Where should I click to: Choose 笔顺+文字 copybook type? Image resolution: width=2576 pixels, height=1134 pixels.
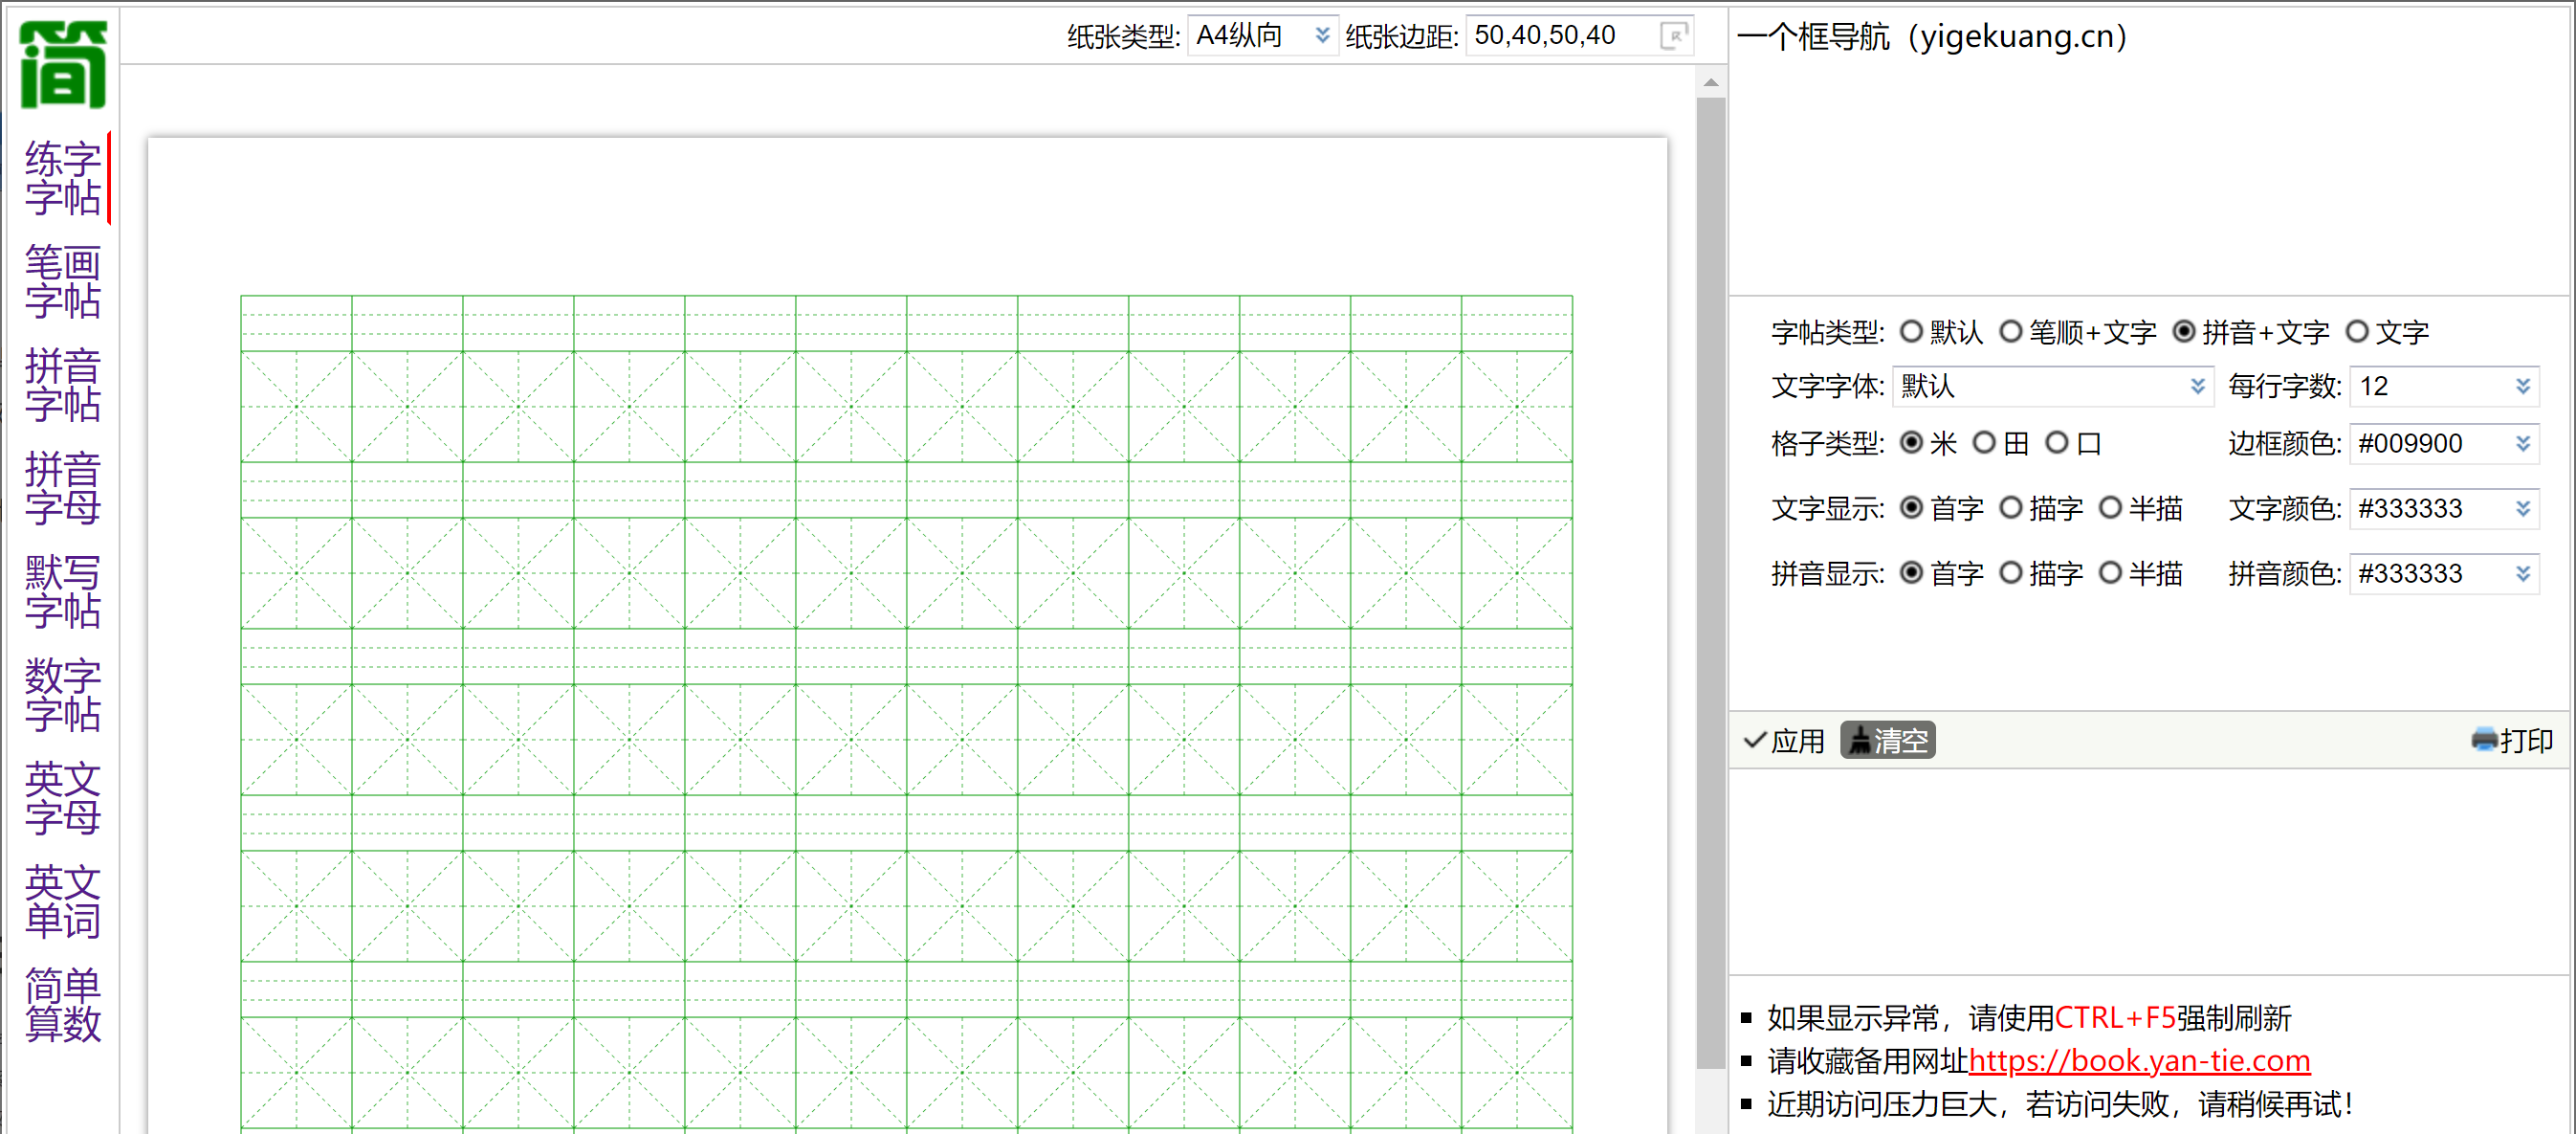(x=2011, y=332)
